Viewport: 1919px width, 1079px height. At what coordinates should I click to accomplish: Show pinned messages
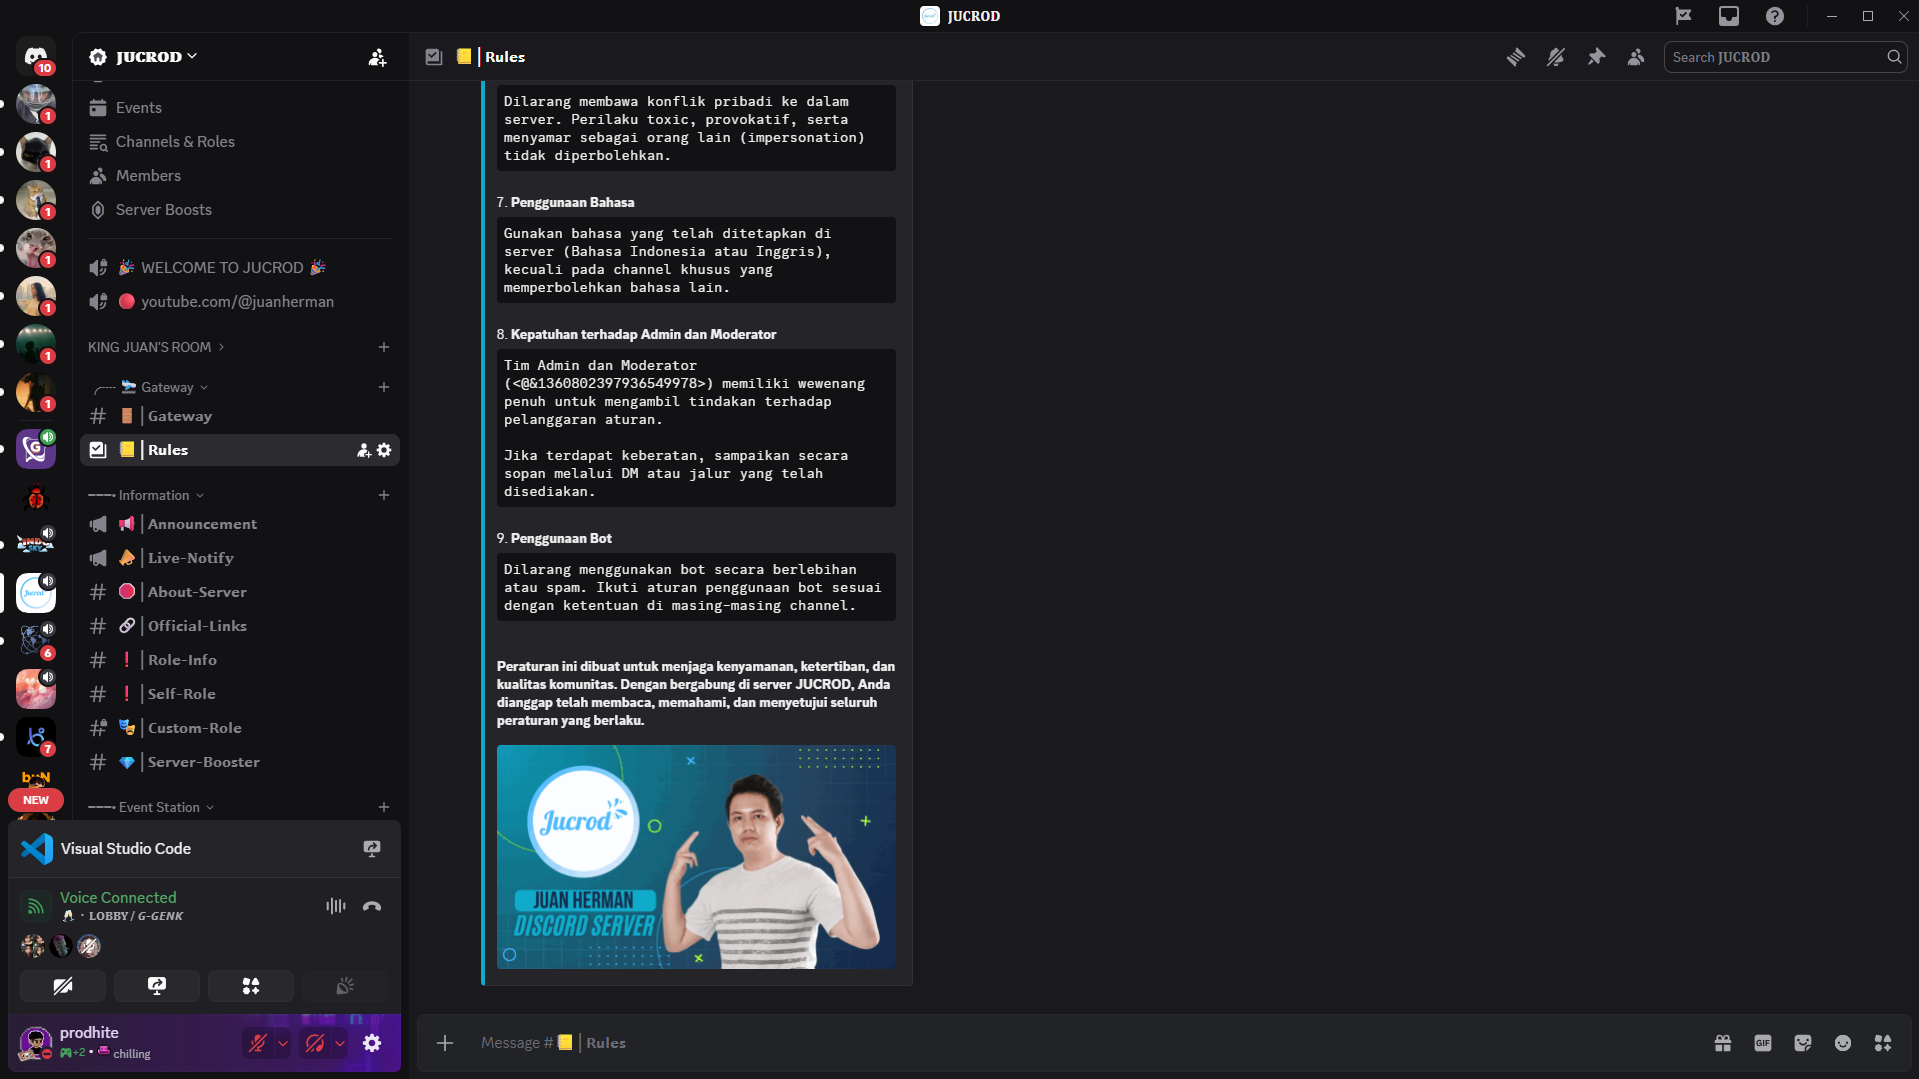[1596, 57]
